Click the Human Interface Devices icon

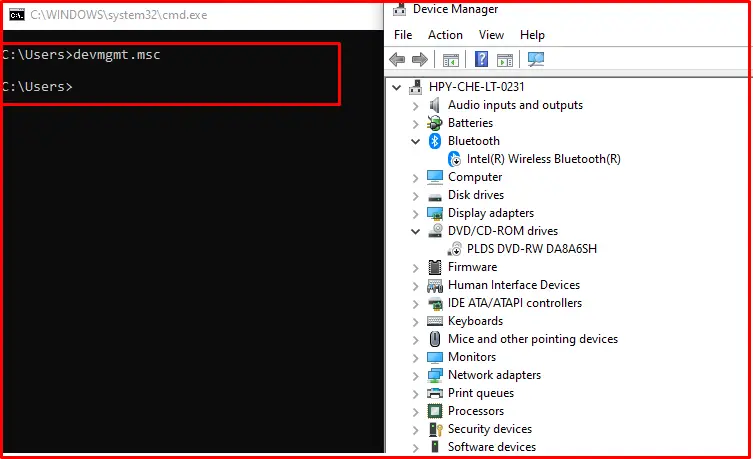435,285
